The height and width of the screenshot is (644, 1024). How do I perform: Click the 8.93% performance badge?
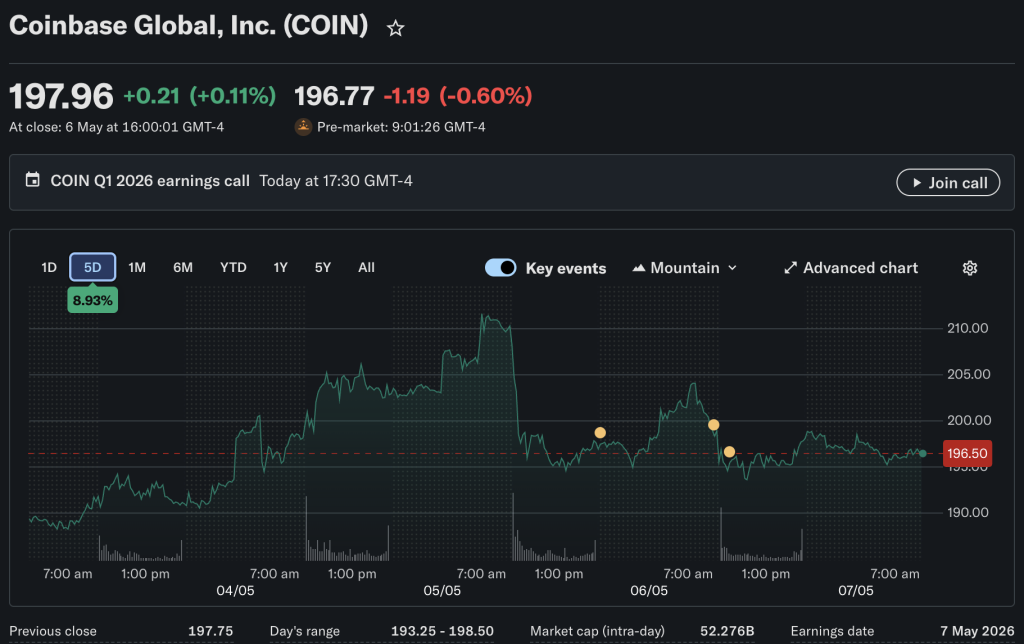pos(93,300)
